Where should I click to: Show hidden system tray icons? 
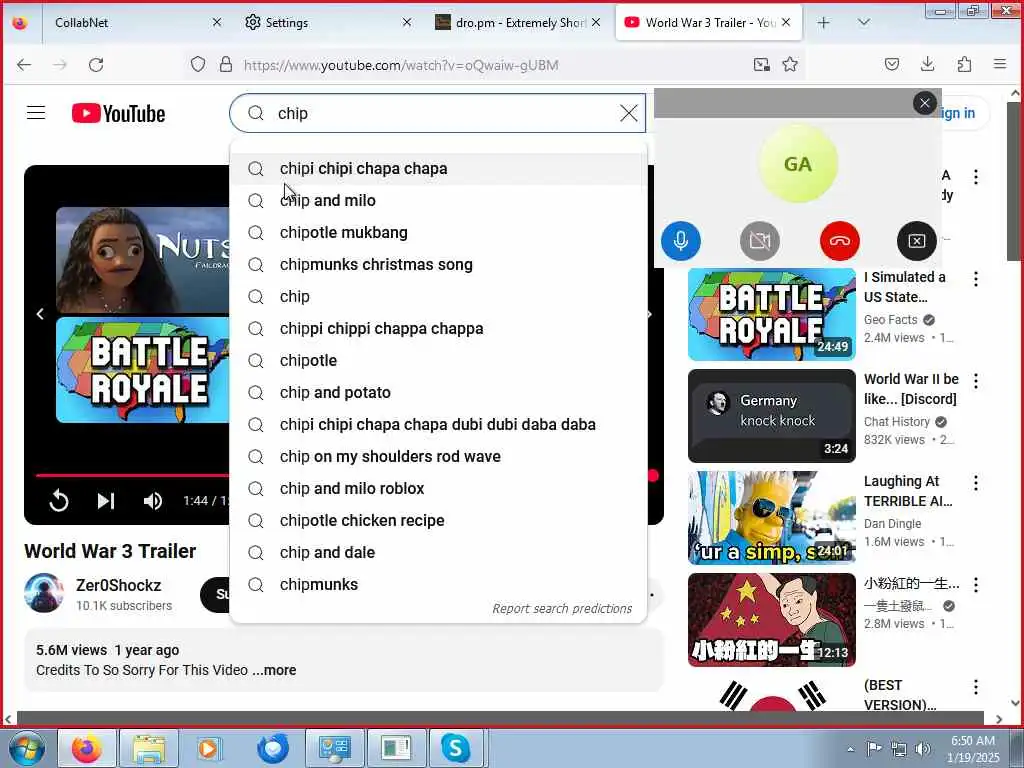(850, 749)
